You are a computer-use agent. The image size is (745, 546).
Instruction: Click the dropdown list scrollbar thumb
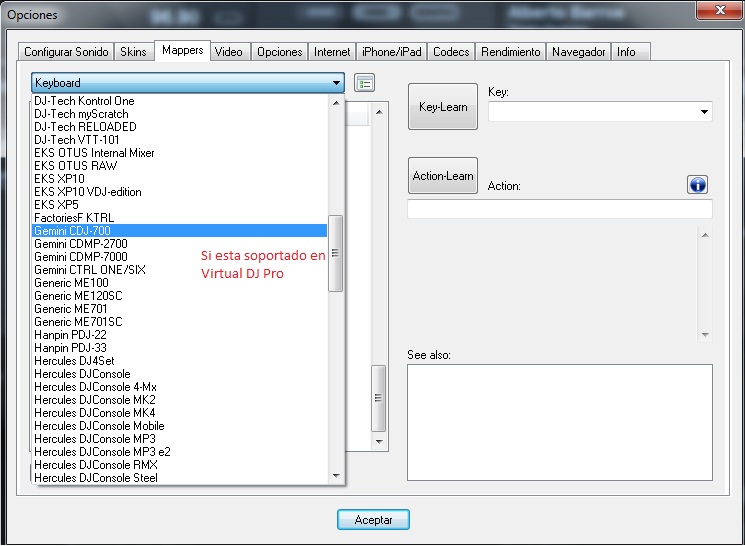coord(335,253)
